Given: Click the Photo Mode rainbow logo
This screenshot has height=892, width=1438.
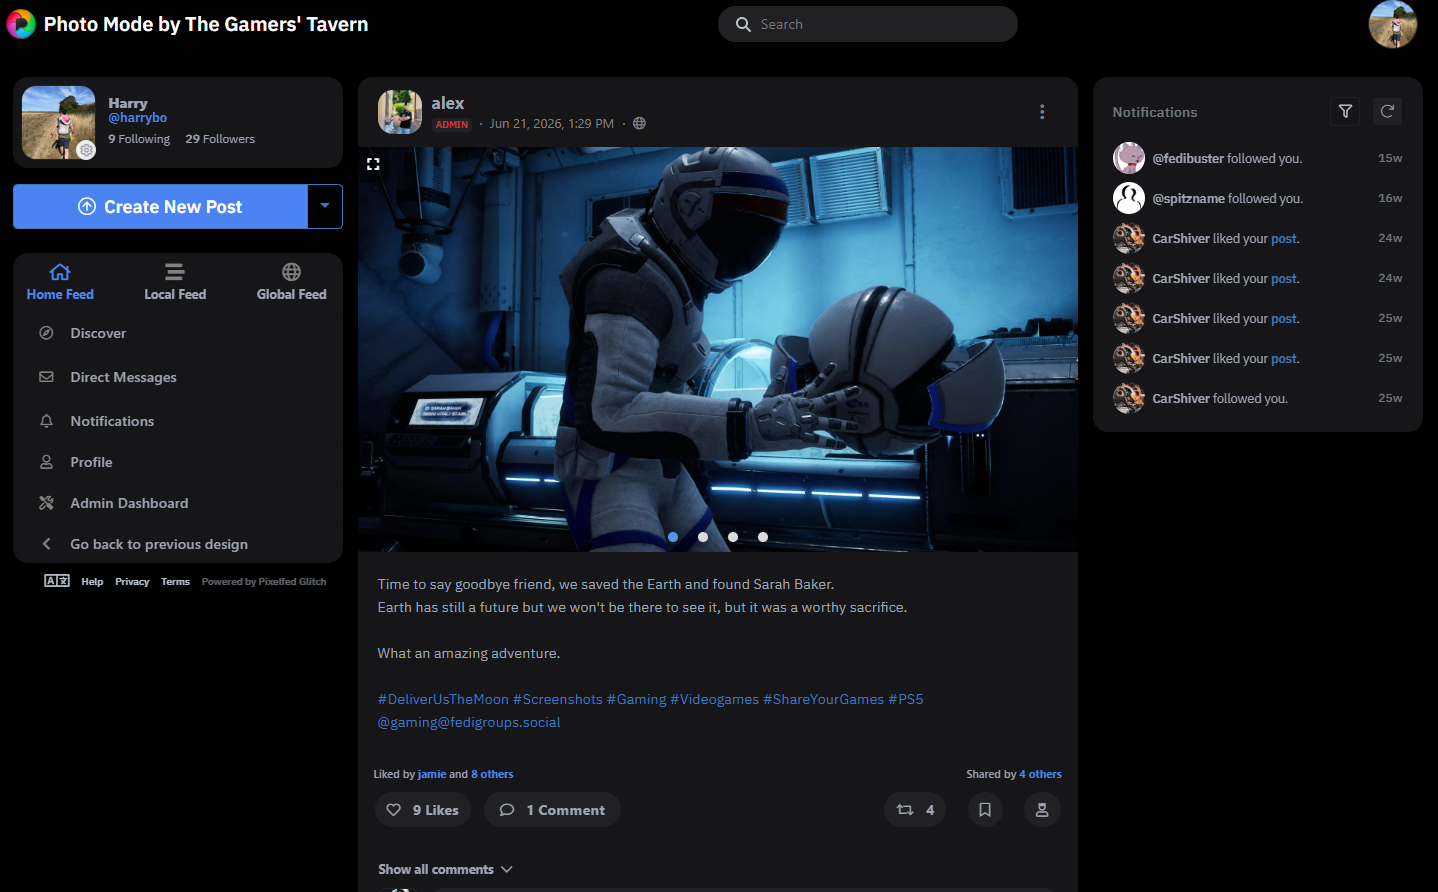Looking at the screenshot, I should 21,24.
